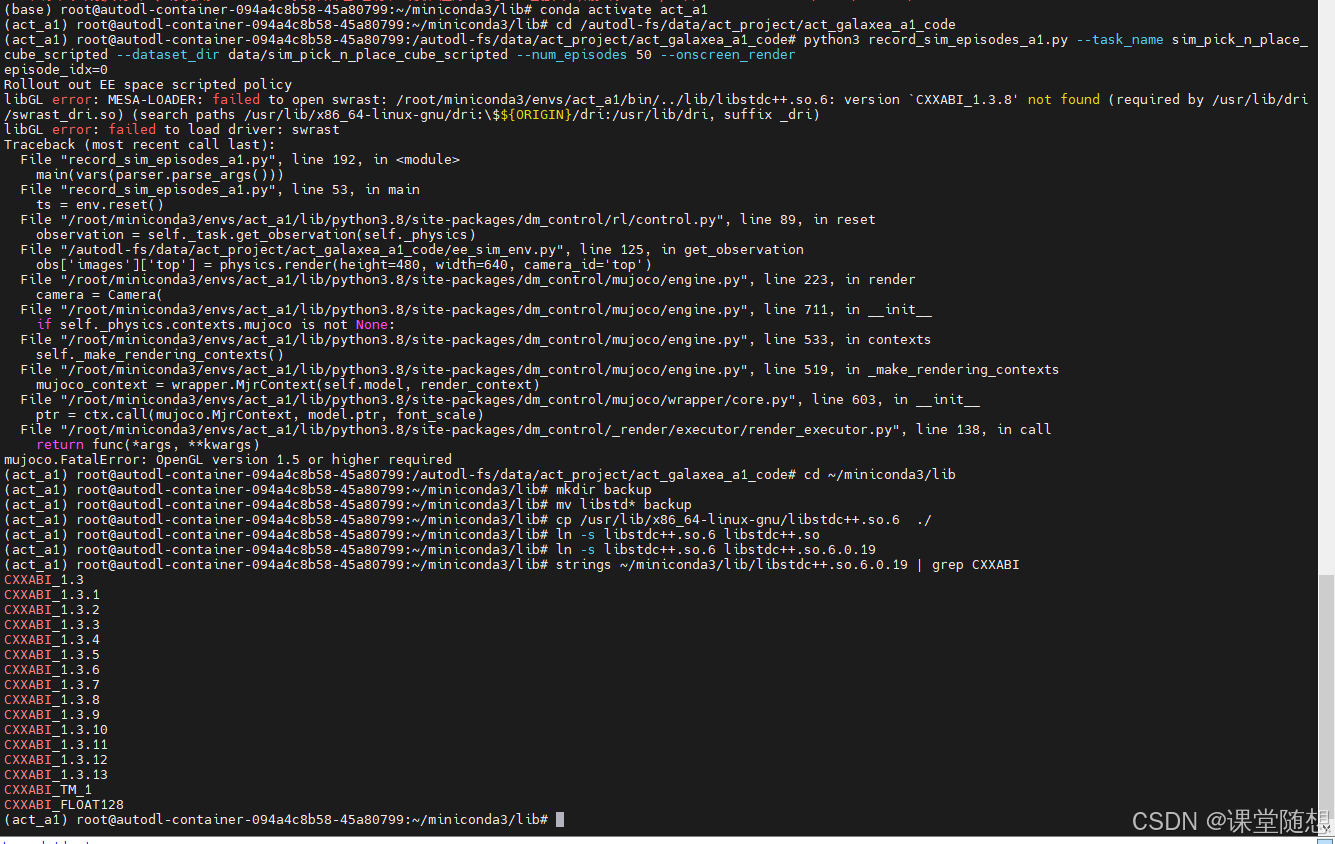Click the 'mkdir backup' command
The width and height of the screenshot is (1335, 844).
click(604, 490)
